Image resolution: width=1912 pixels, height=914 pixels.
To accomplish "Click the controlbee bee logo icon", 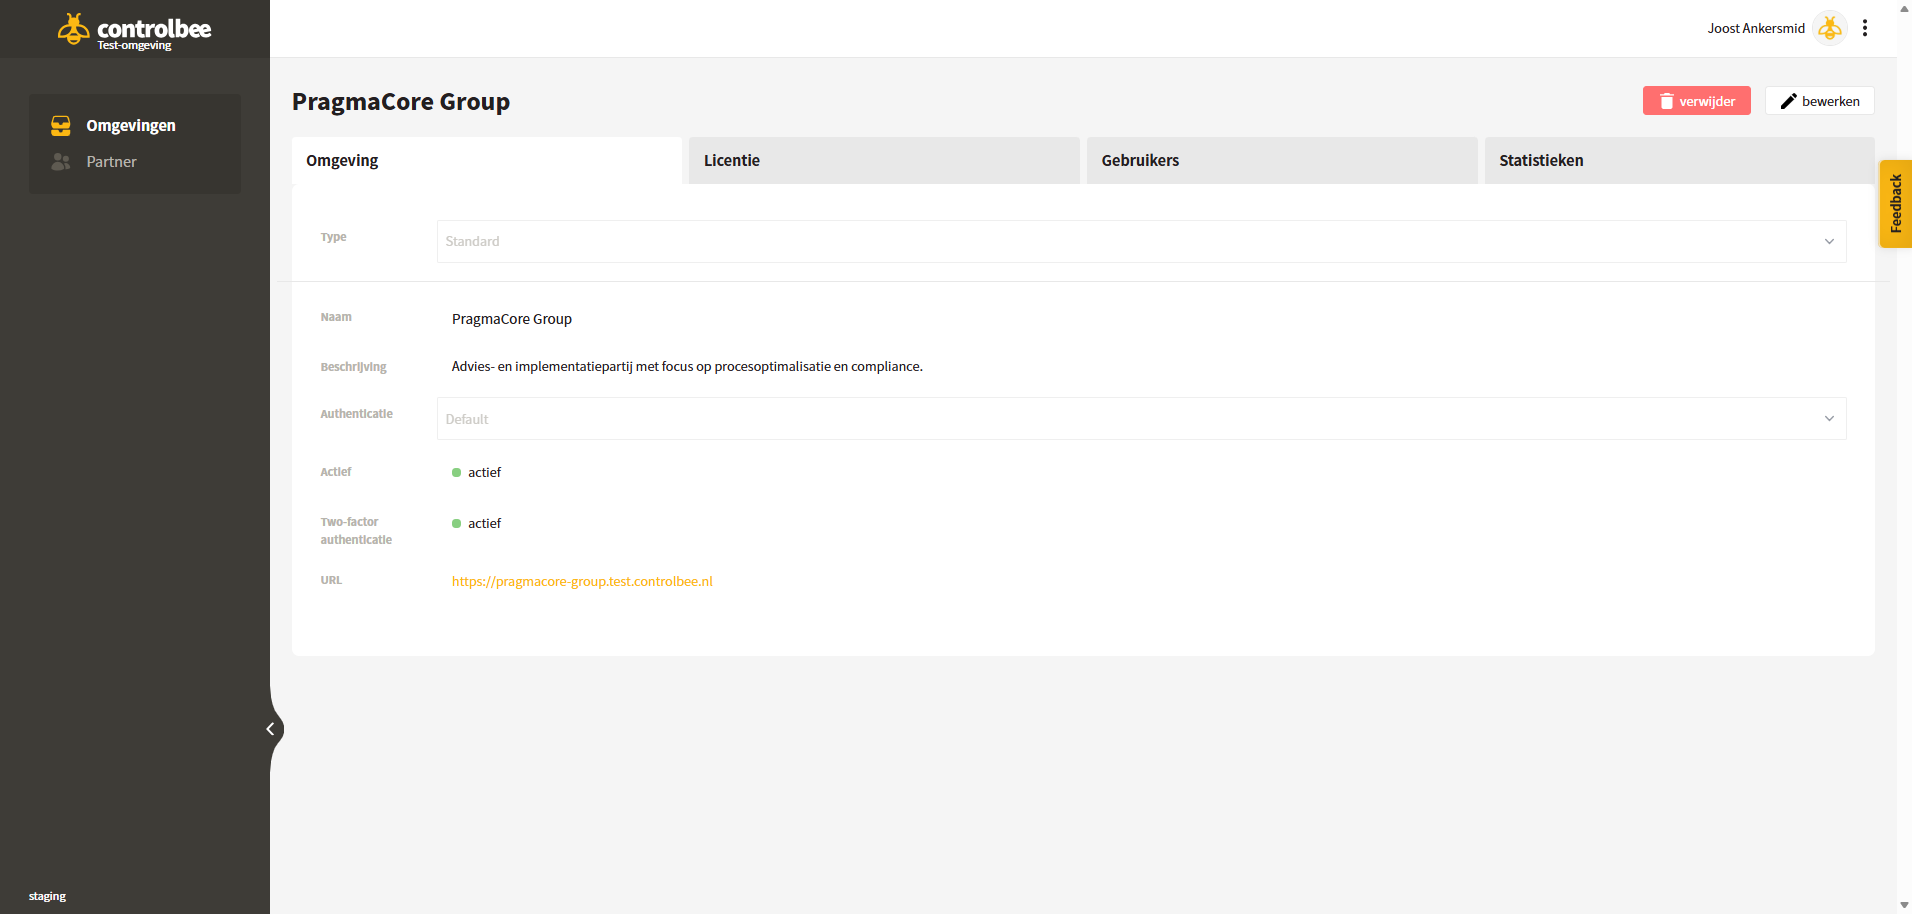I will tap(73, 29).
